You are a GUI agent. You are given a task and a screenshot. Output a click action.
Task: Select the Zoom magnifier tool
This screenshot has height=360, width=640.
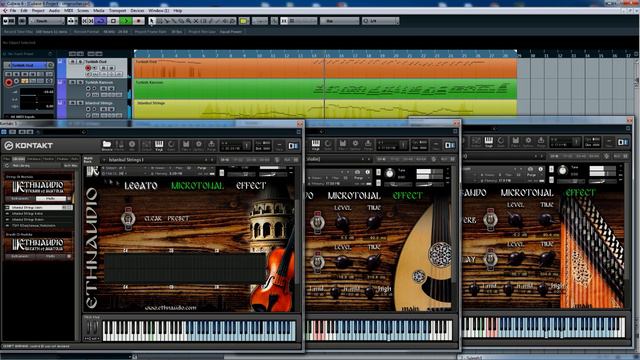pyautogui.click(x=189, y=21)
